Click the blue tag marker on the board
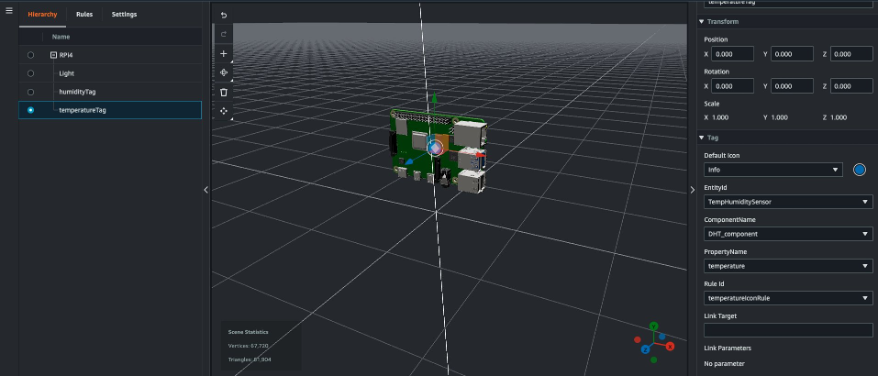Screen dimensions: 879x377 pyautogui.click(x=434, y=147)
